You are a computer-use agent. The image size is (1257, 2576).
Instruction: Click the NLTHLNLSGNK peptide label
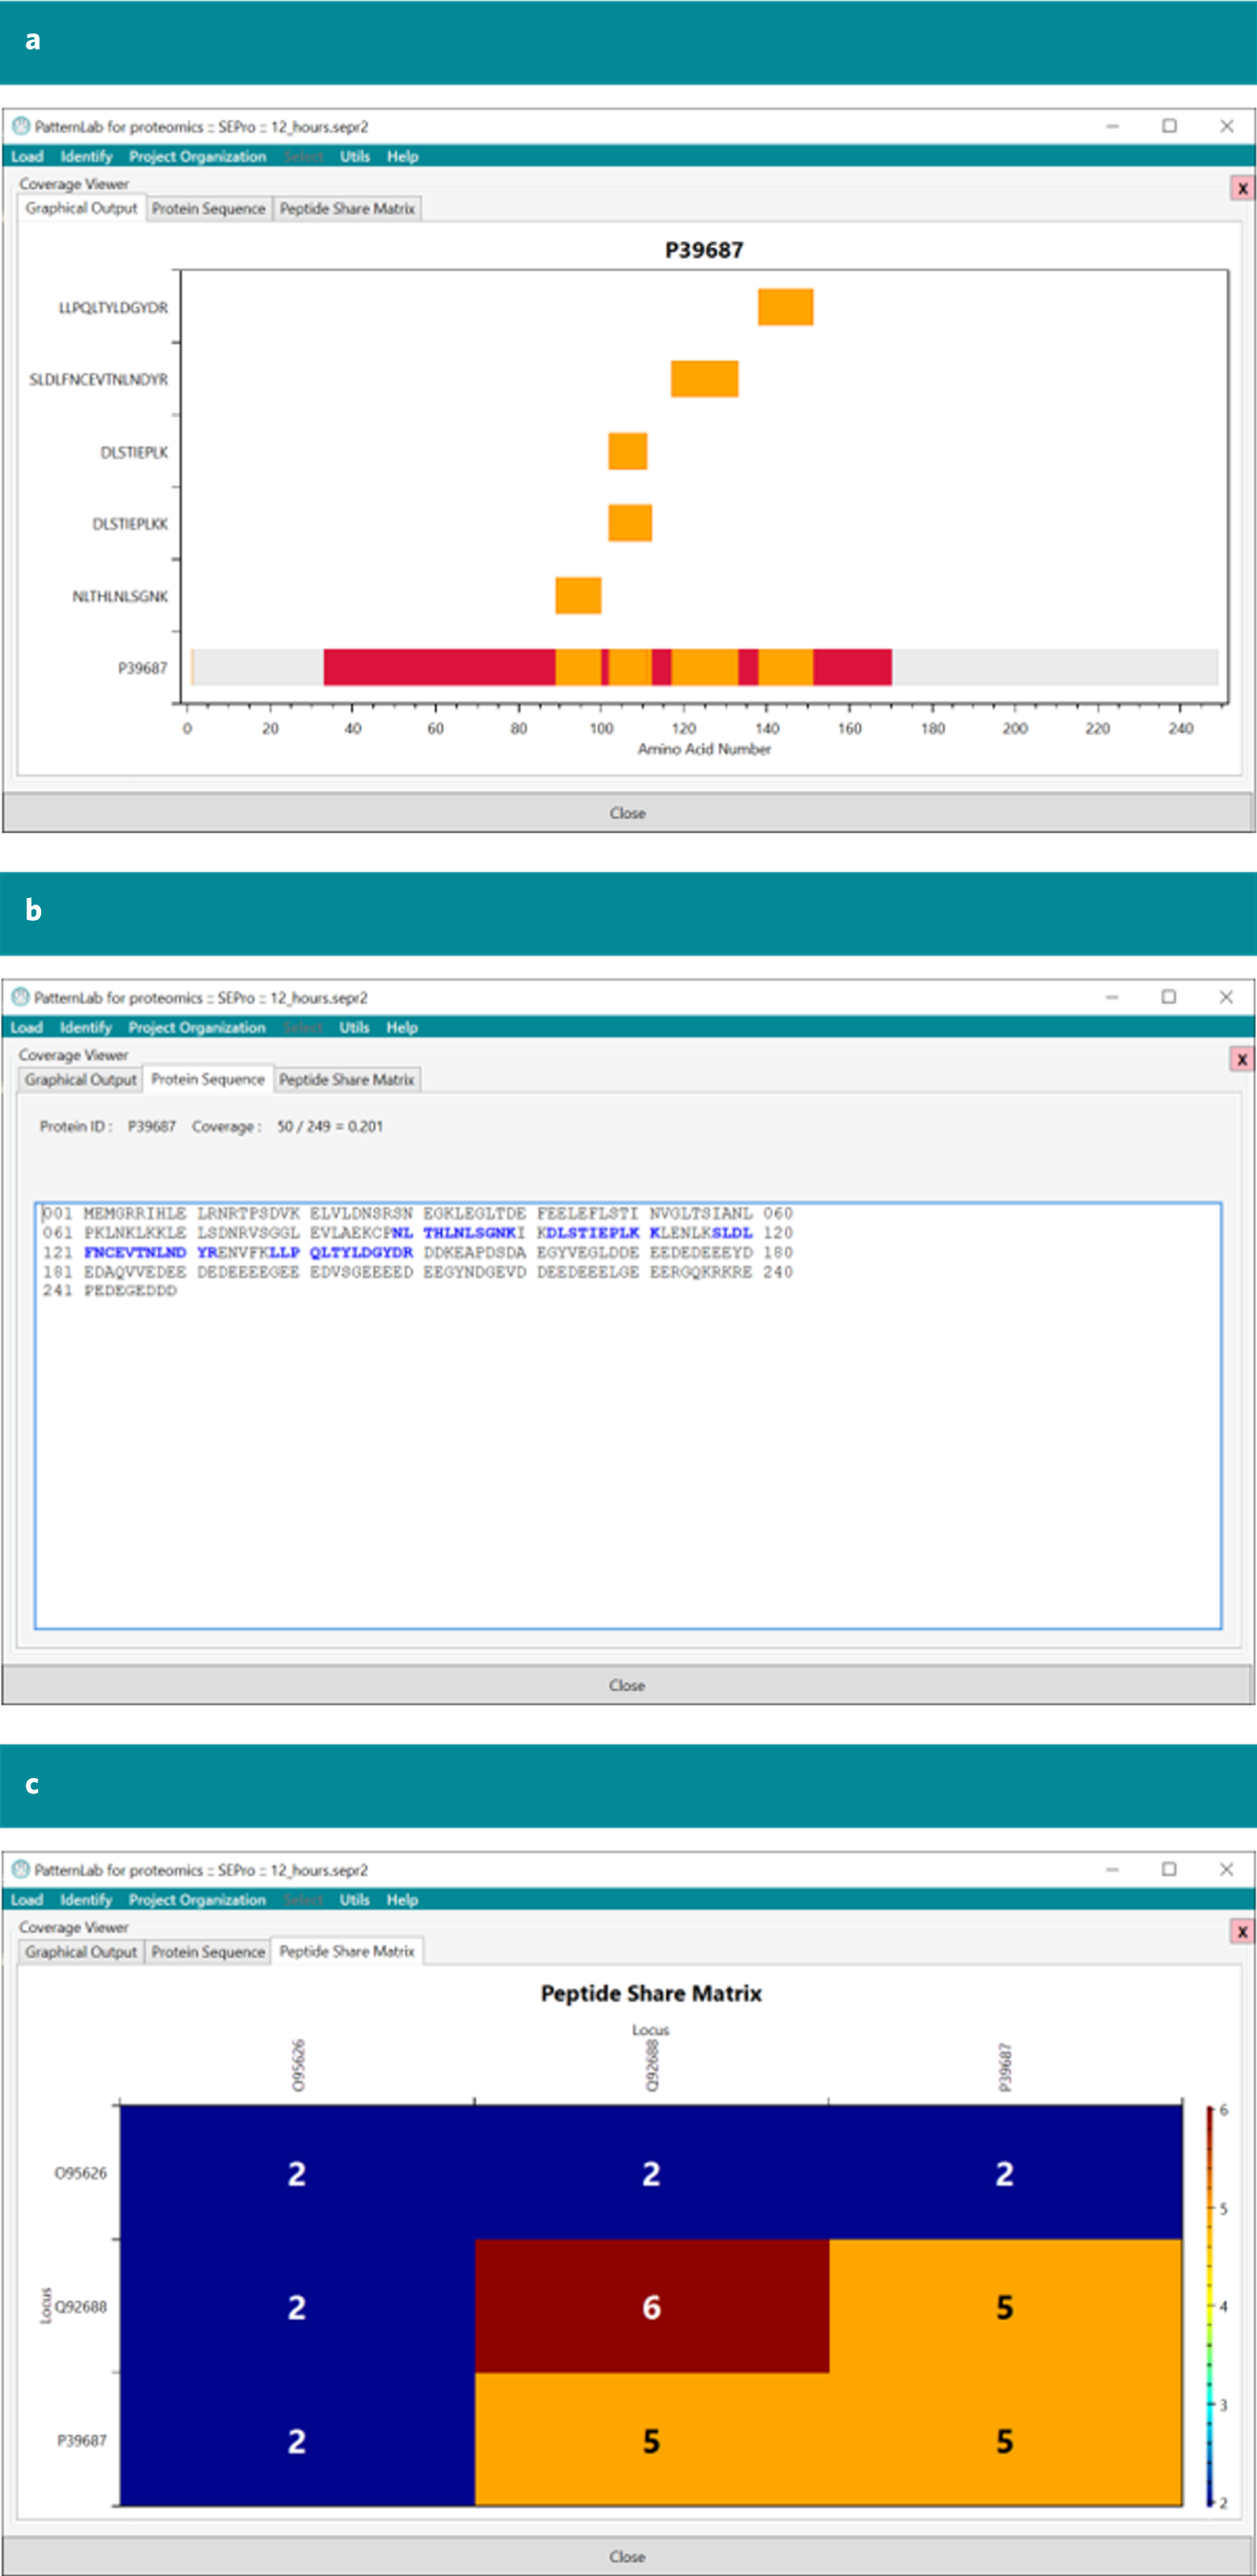tap(119, 596)
